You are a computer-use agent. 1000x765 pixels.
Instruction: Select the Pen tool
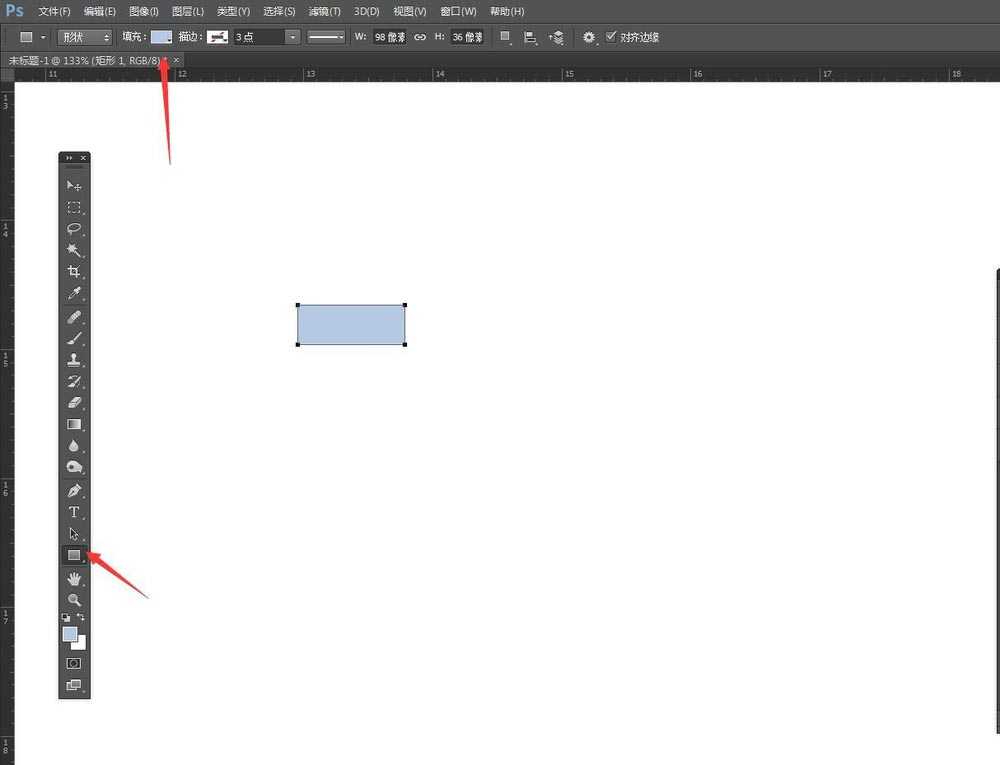point(74,491)
